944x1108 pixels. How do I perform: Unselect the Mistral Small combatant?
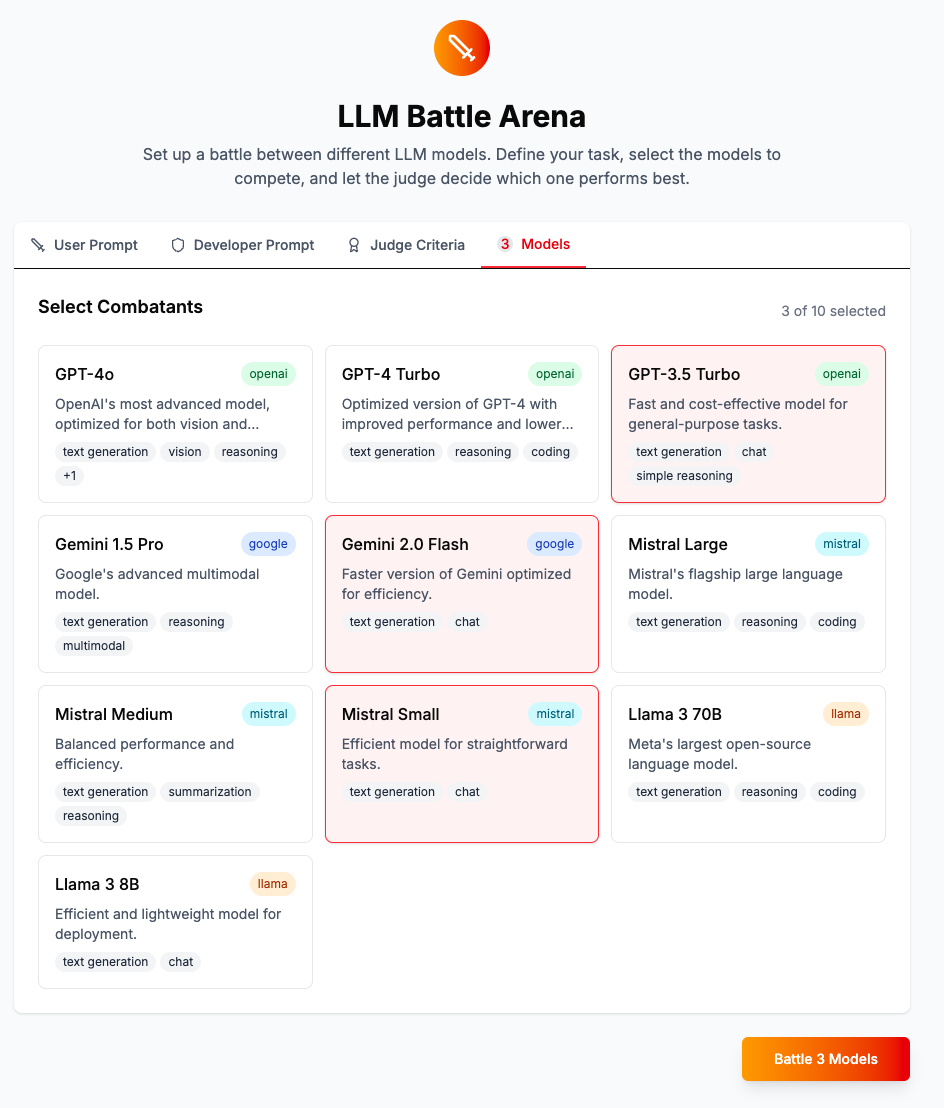coord(461,763)
